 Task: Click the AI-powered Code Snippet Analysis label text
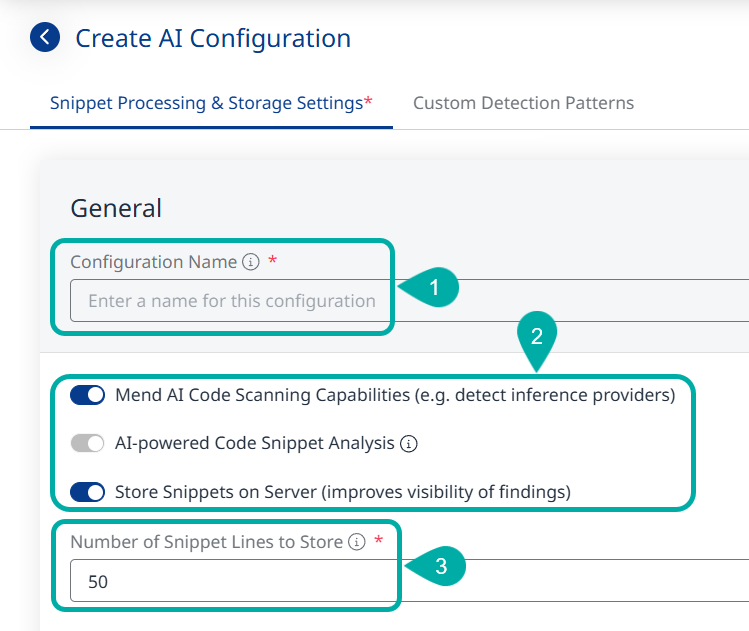(254, 443)
